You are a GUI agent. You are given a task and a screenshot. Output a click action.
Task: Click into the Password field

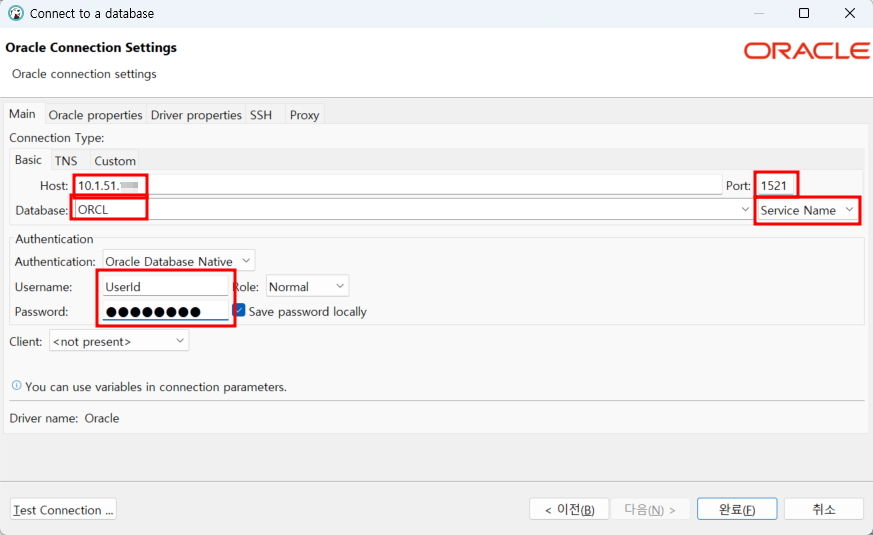[x=165, y=311]
